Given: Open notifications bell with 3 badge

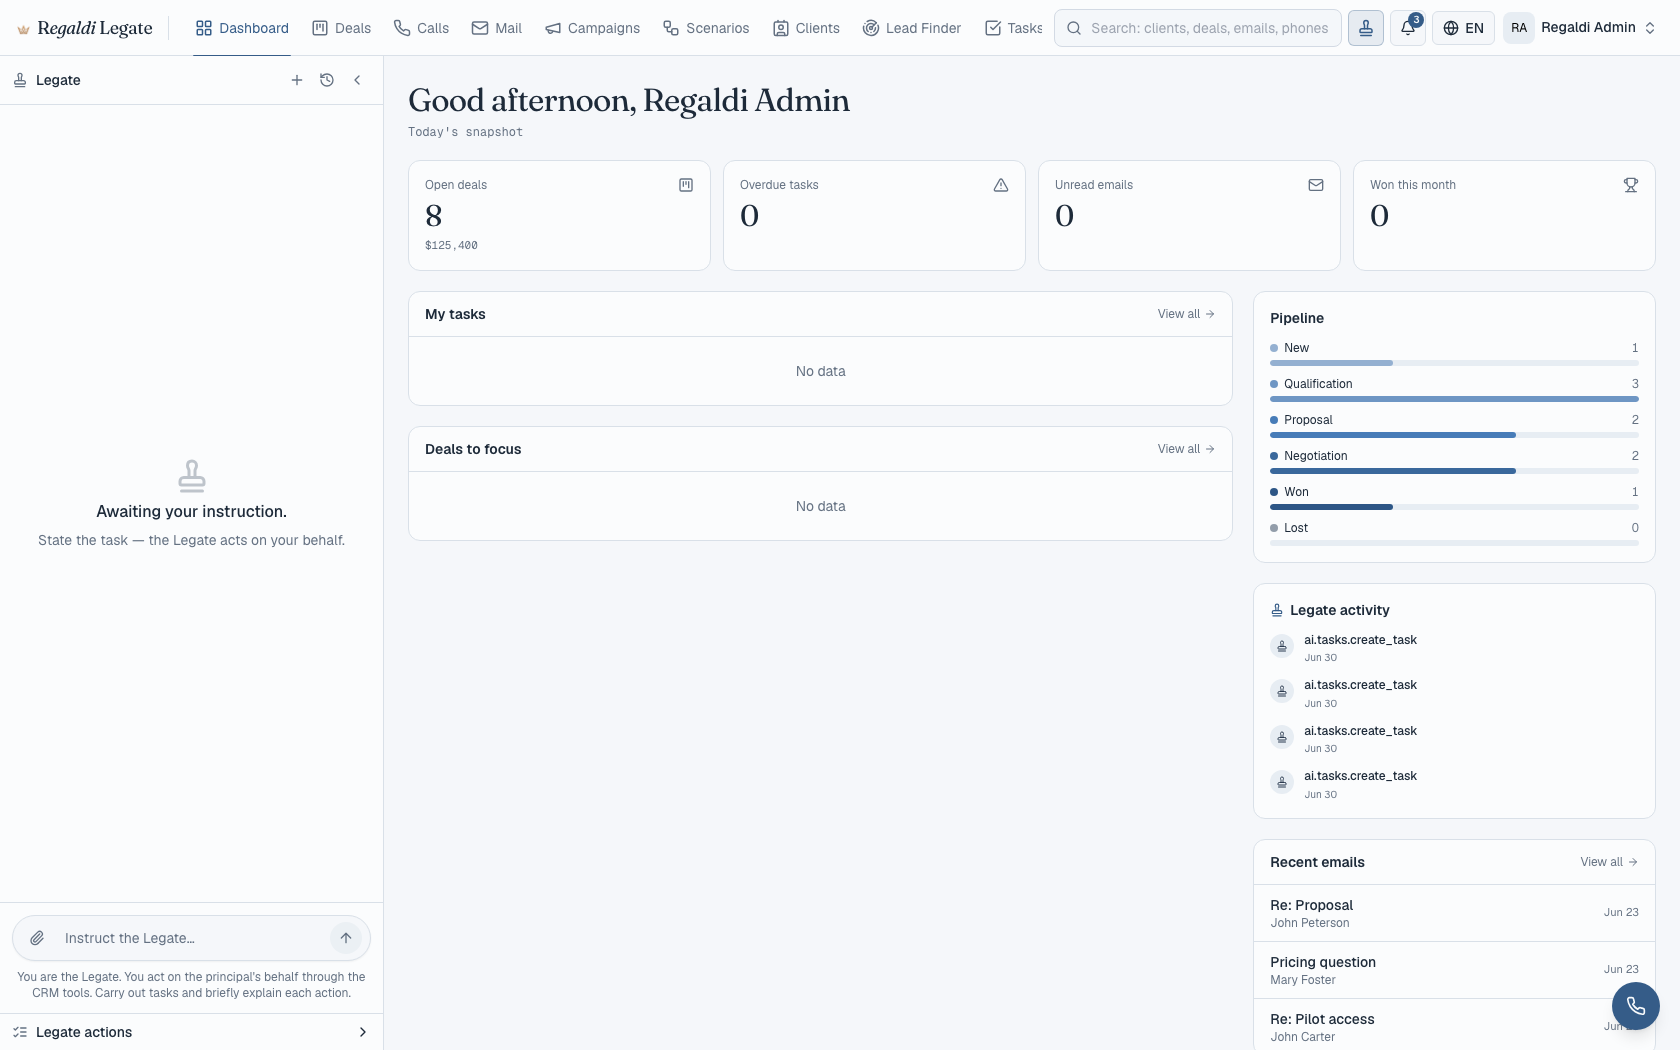Looking at the screenshot, I should tap(1408, 28).
